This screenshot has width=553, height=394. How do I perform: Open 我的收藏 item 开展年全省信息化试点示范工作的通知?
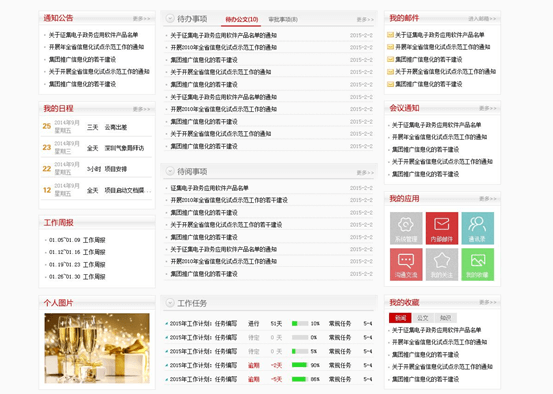tap(439, 342)
